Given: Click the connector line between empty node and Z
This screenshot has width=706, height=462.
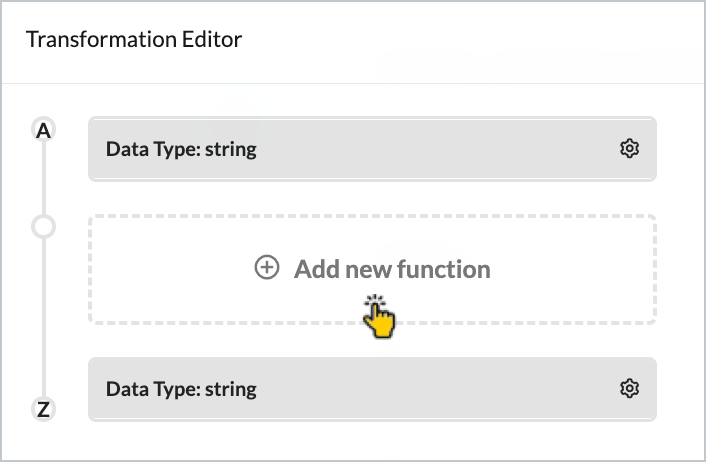Looking at the screenshot, I should click(x=43, y=317).
